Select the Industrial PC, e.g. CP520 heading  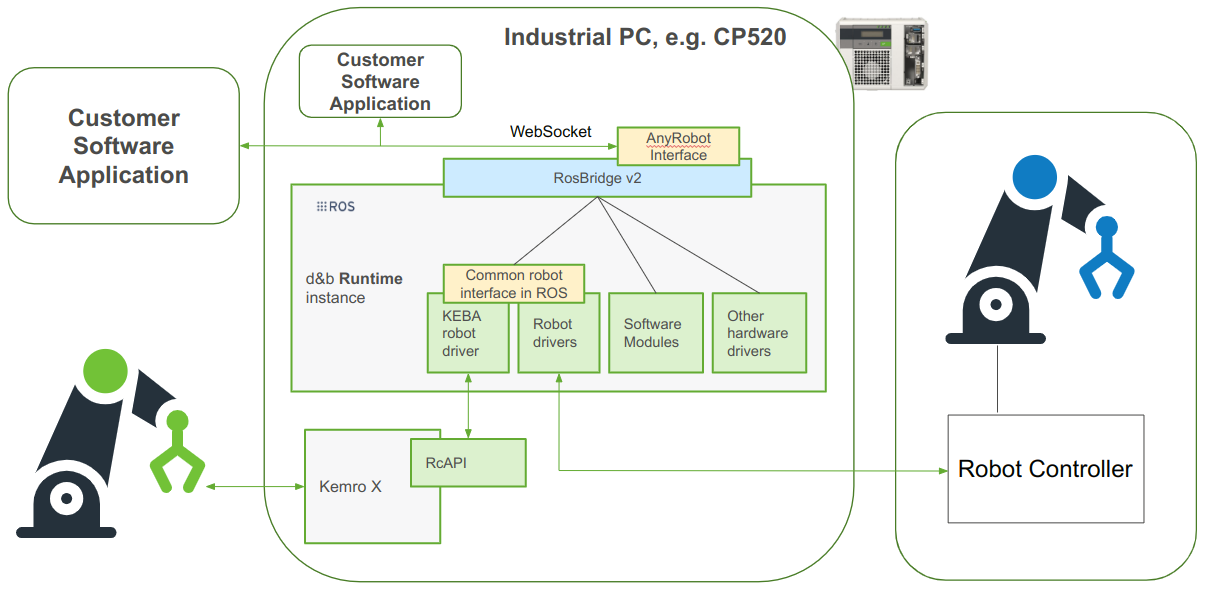[x=645, y=38]
